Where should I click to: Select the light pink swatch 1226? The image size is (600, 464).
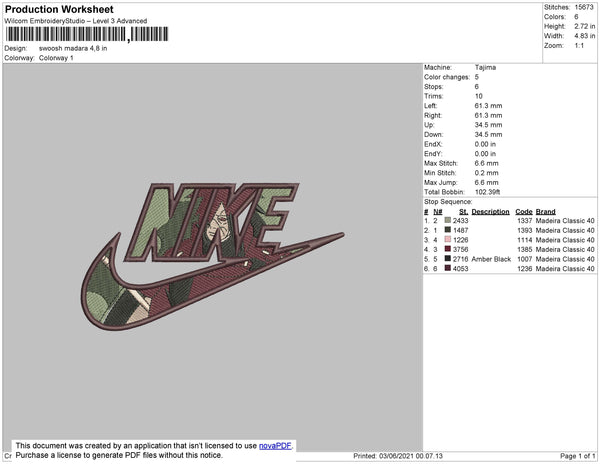(x=447, y=240)
